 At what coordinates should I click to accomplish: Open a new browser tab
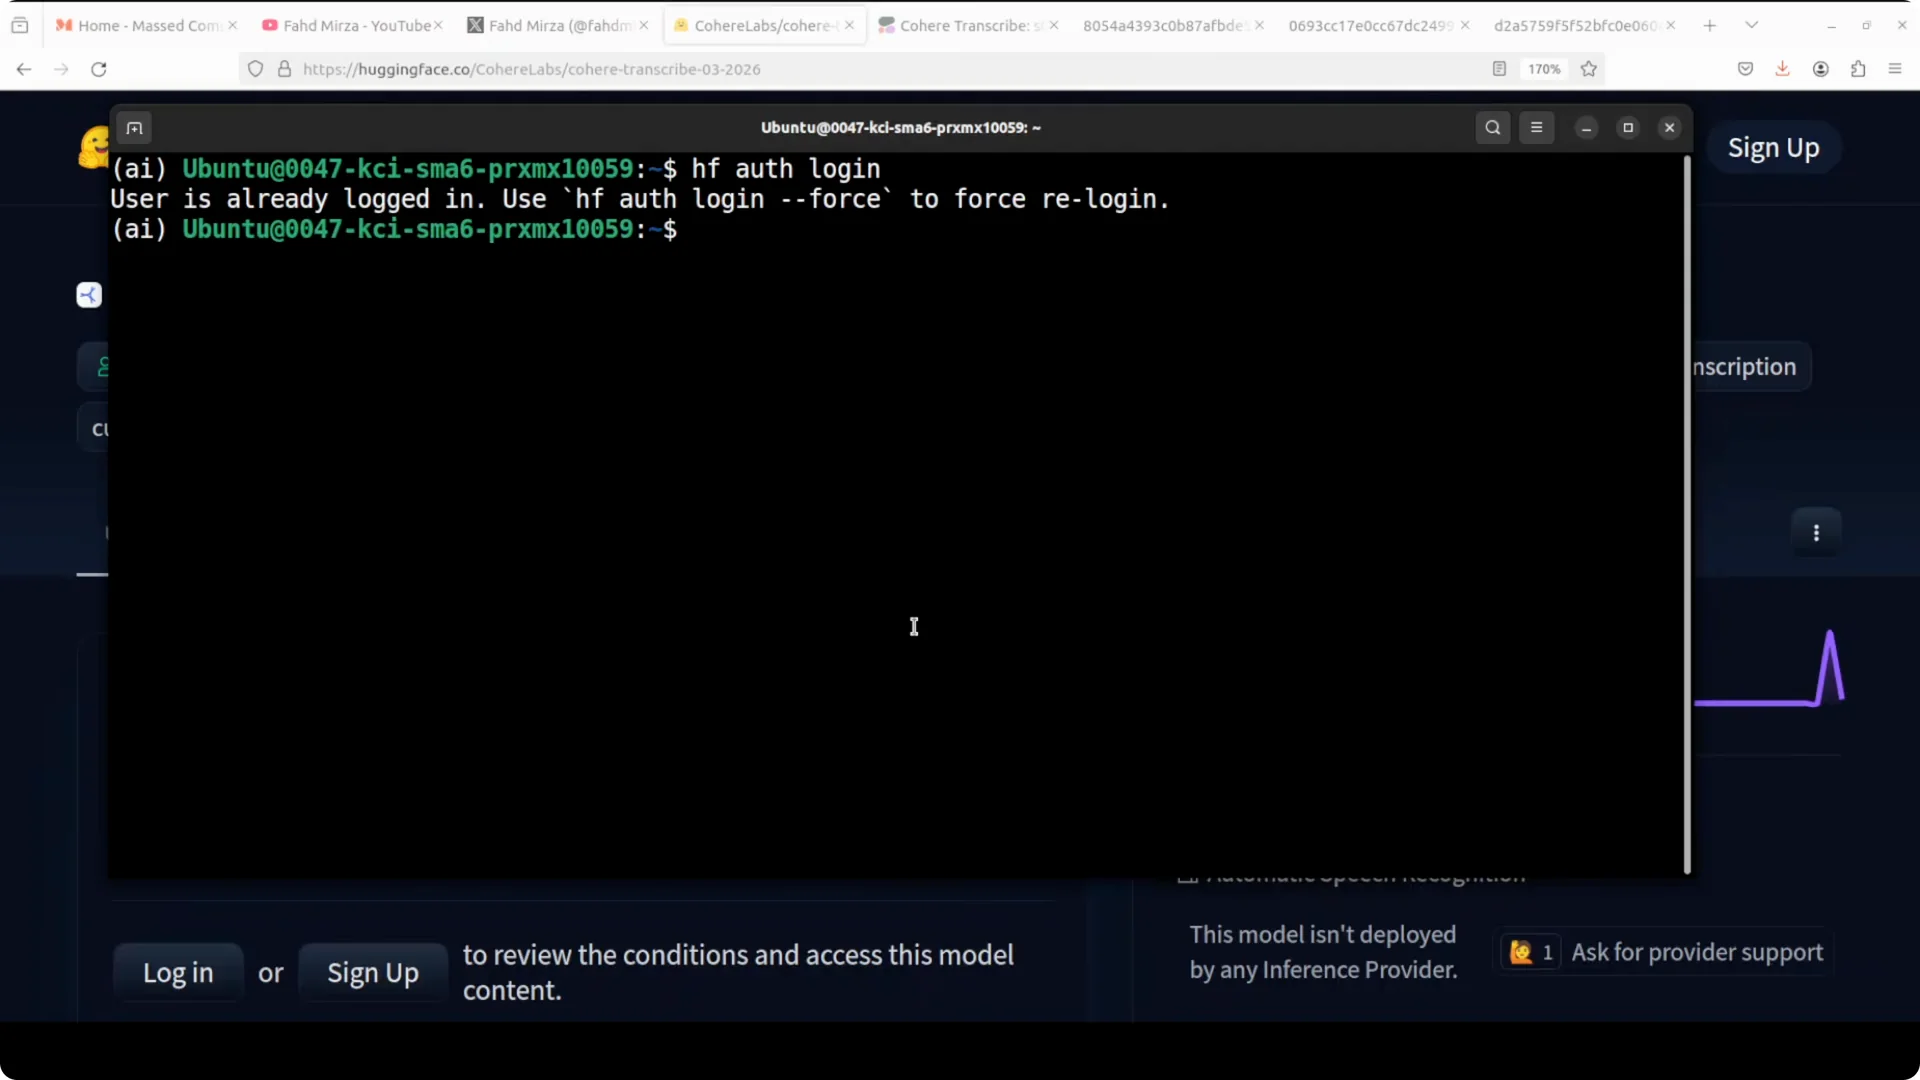(1710, 25)
